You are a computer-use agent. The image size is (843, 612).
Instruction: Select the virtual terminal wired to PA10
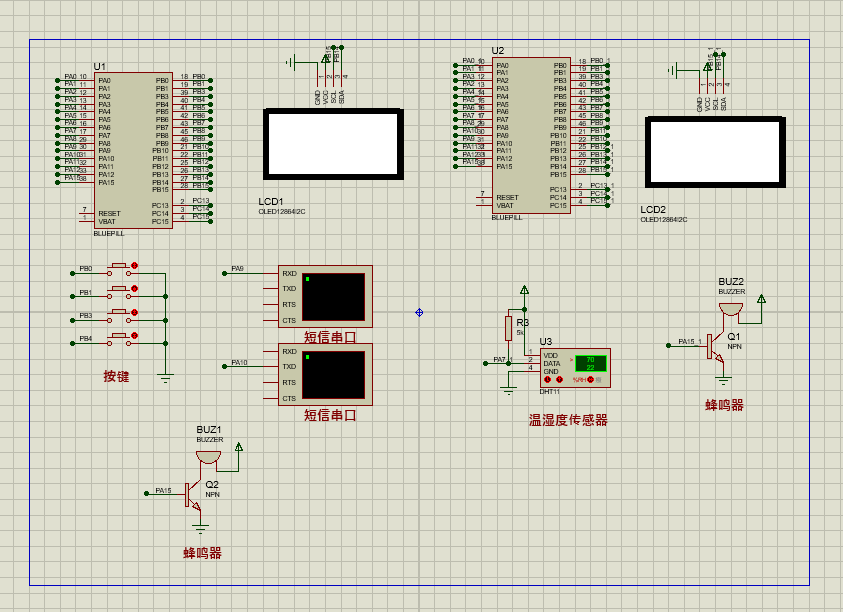pos(325,374)
